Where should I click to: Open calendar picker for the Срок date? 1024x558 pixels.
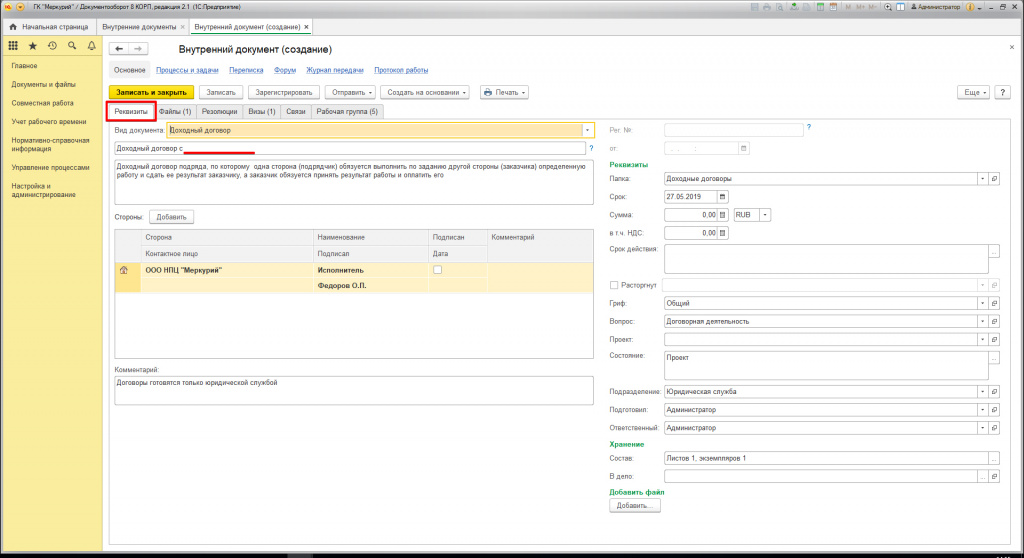tap(724, 196)
